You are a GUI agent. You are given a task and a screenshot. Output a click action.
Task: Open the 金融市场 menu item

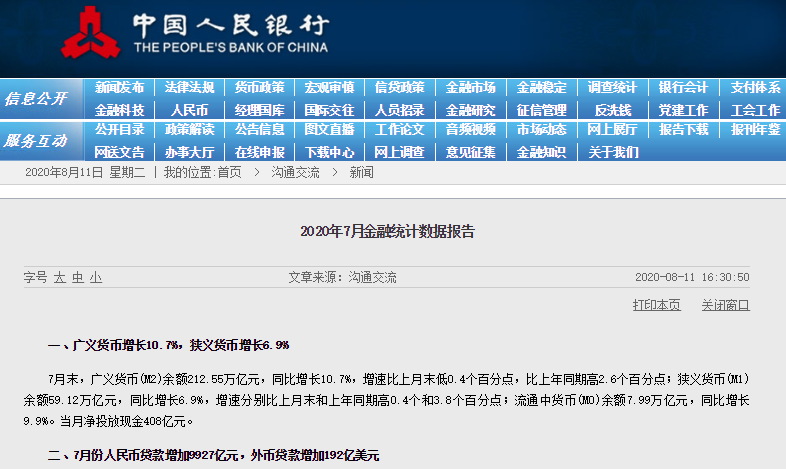470,88
